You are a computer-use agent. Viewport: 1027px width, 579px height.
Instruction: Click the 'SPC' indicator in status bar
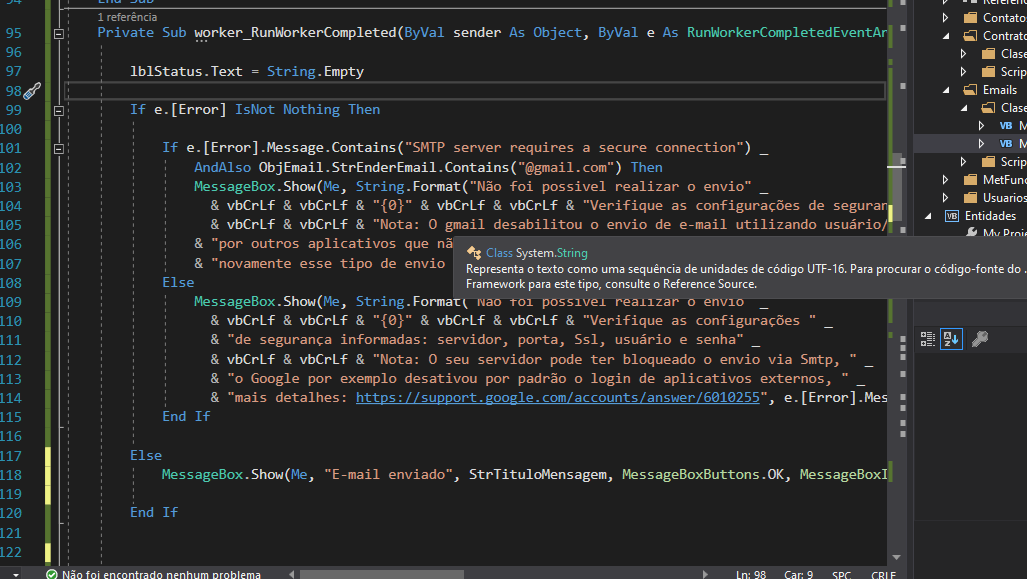pos(842,574)
